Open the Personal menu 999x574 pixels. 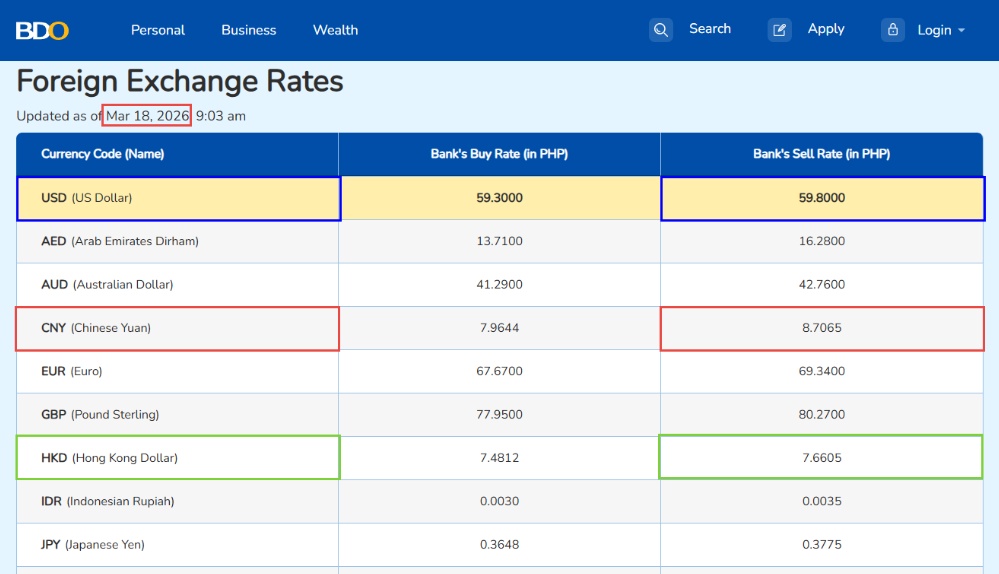point(158,30)
